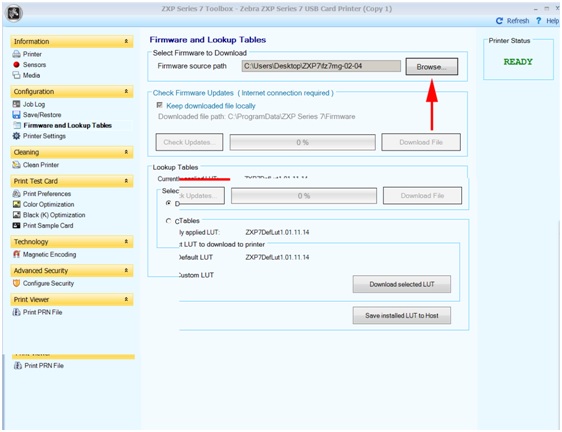Click Save installed LUT to Host
Image resolution: width=562 pixels, height=432 pixels.
click(402, 315)
